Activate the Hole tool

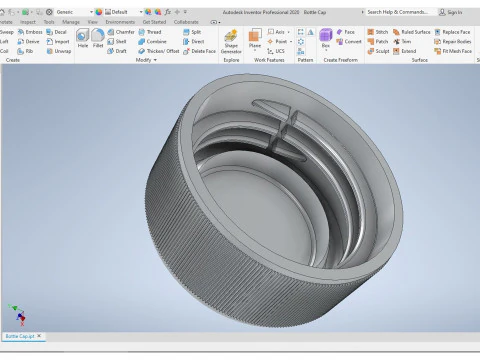(x=83, y=38)
